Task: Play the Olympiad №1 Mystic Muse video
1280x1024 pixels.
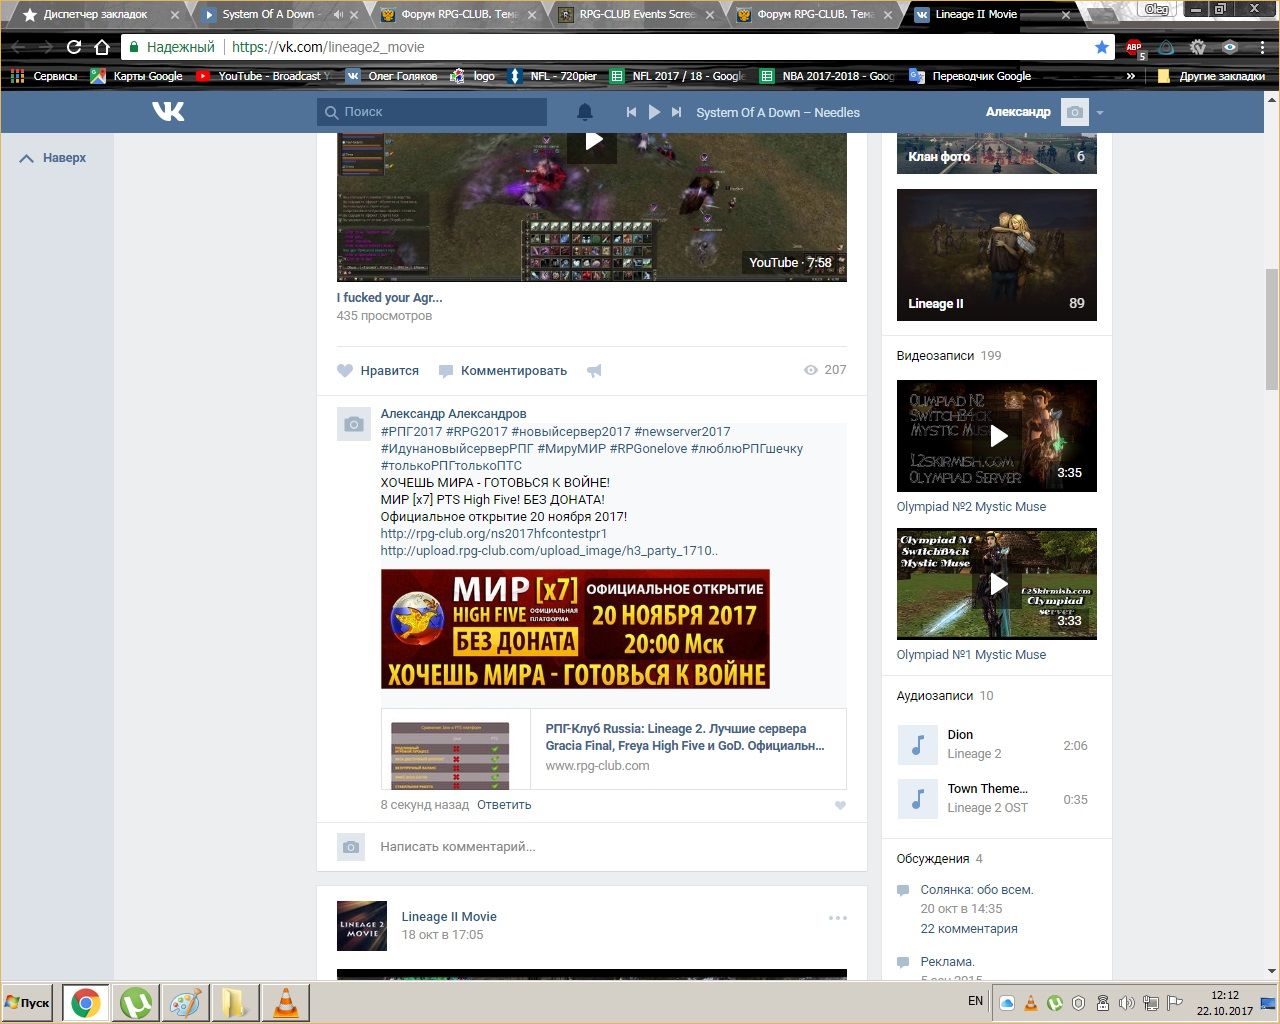Action: [x=997, y=583]
